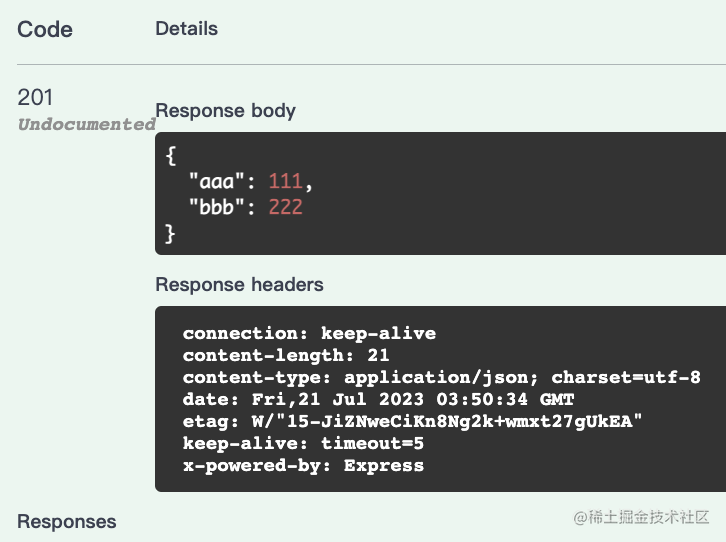Click the Response body heading
The width and height of the screenshot is (726, 542).
coord(225,111)
